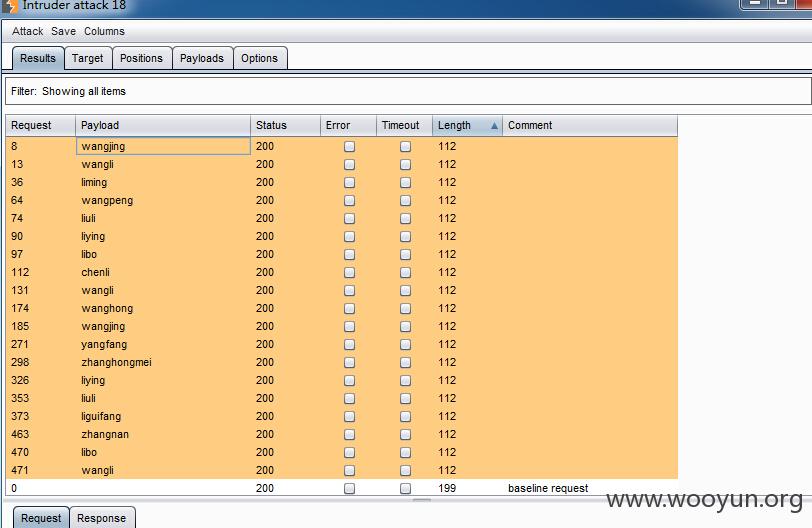812x528 pixels.
Task: Toggle Error checkbox for request 174
Action: pos(350,309)
